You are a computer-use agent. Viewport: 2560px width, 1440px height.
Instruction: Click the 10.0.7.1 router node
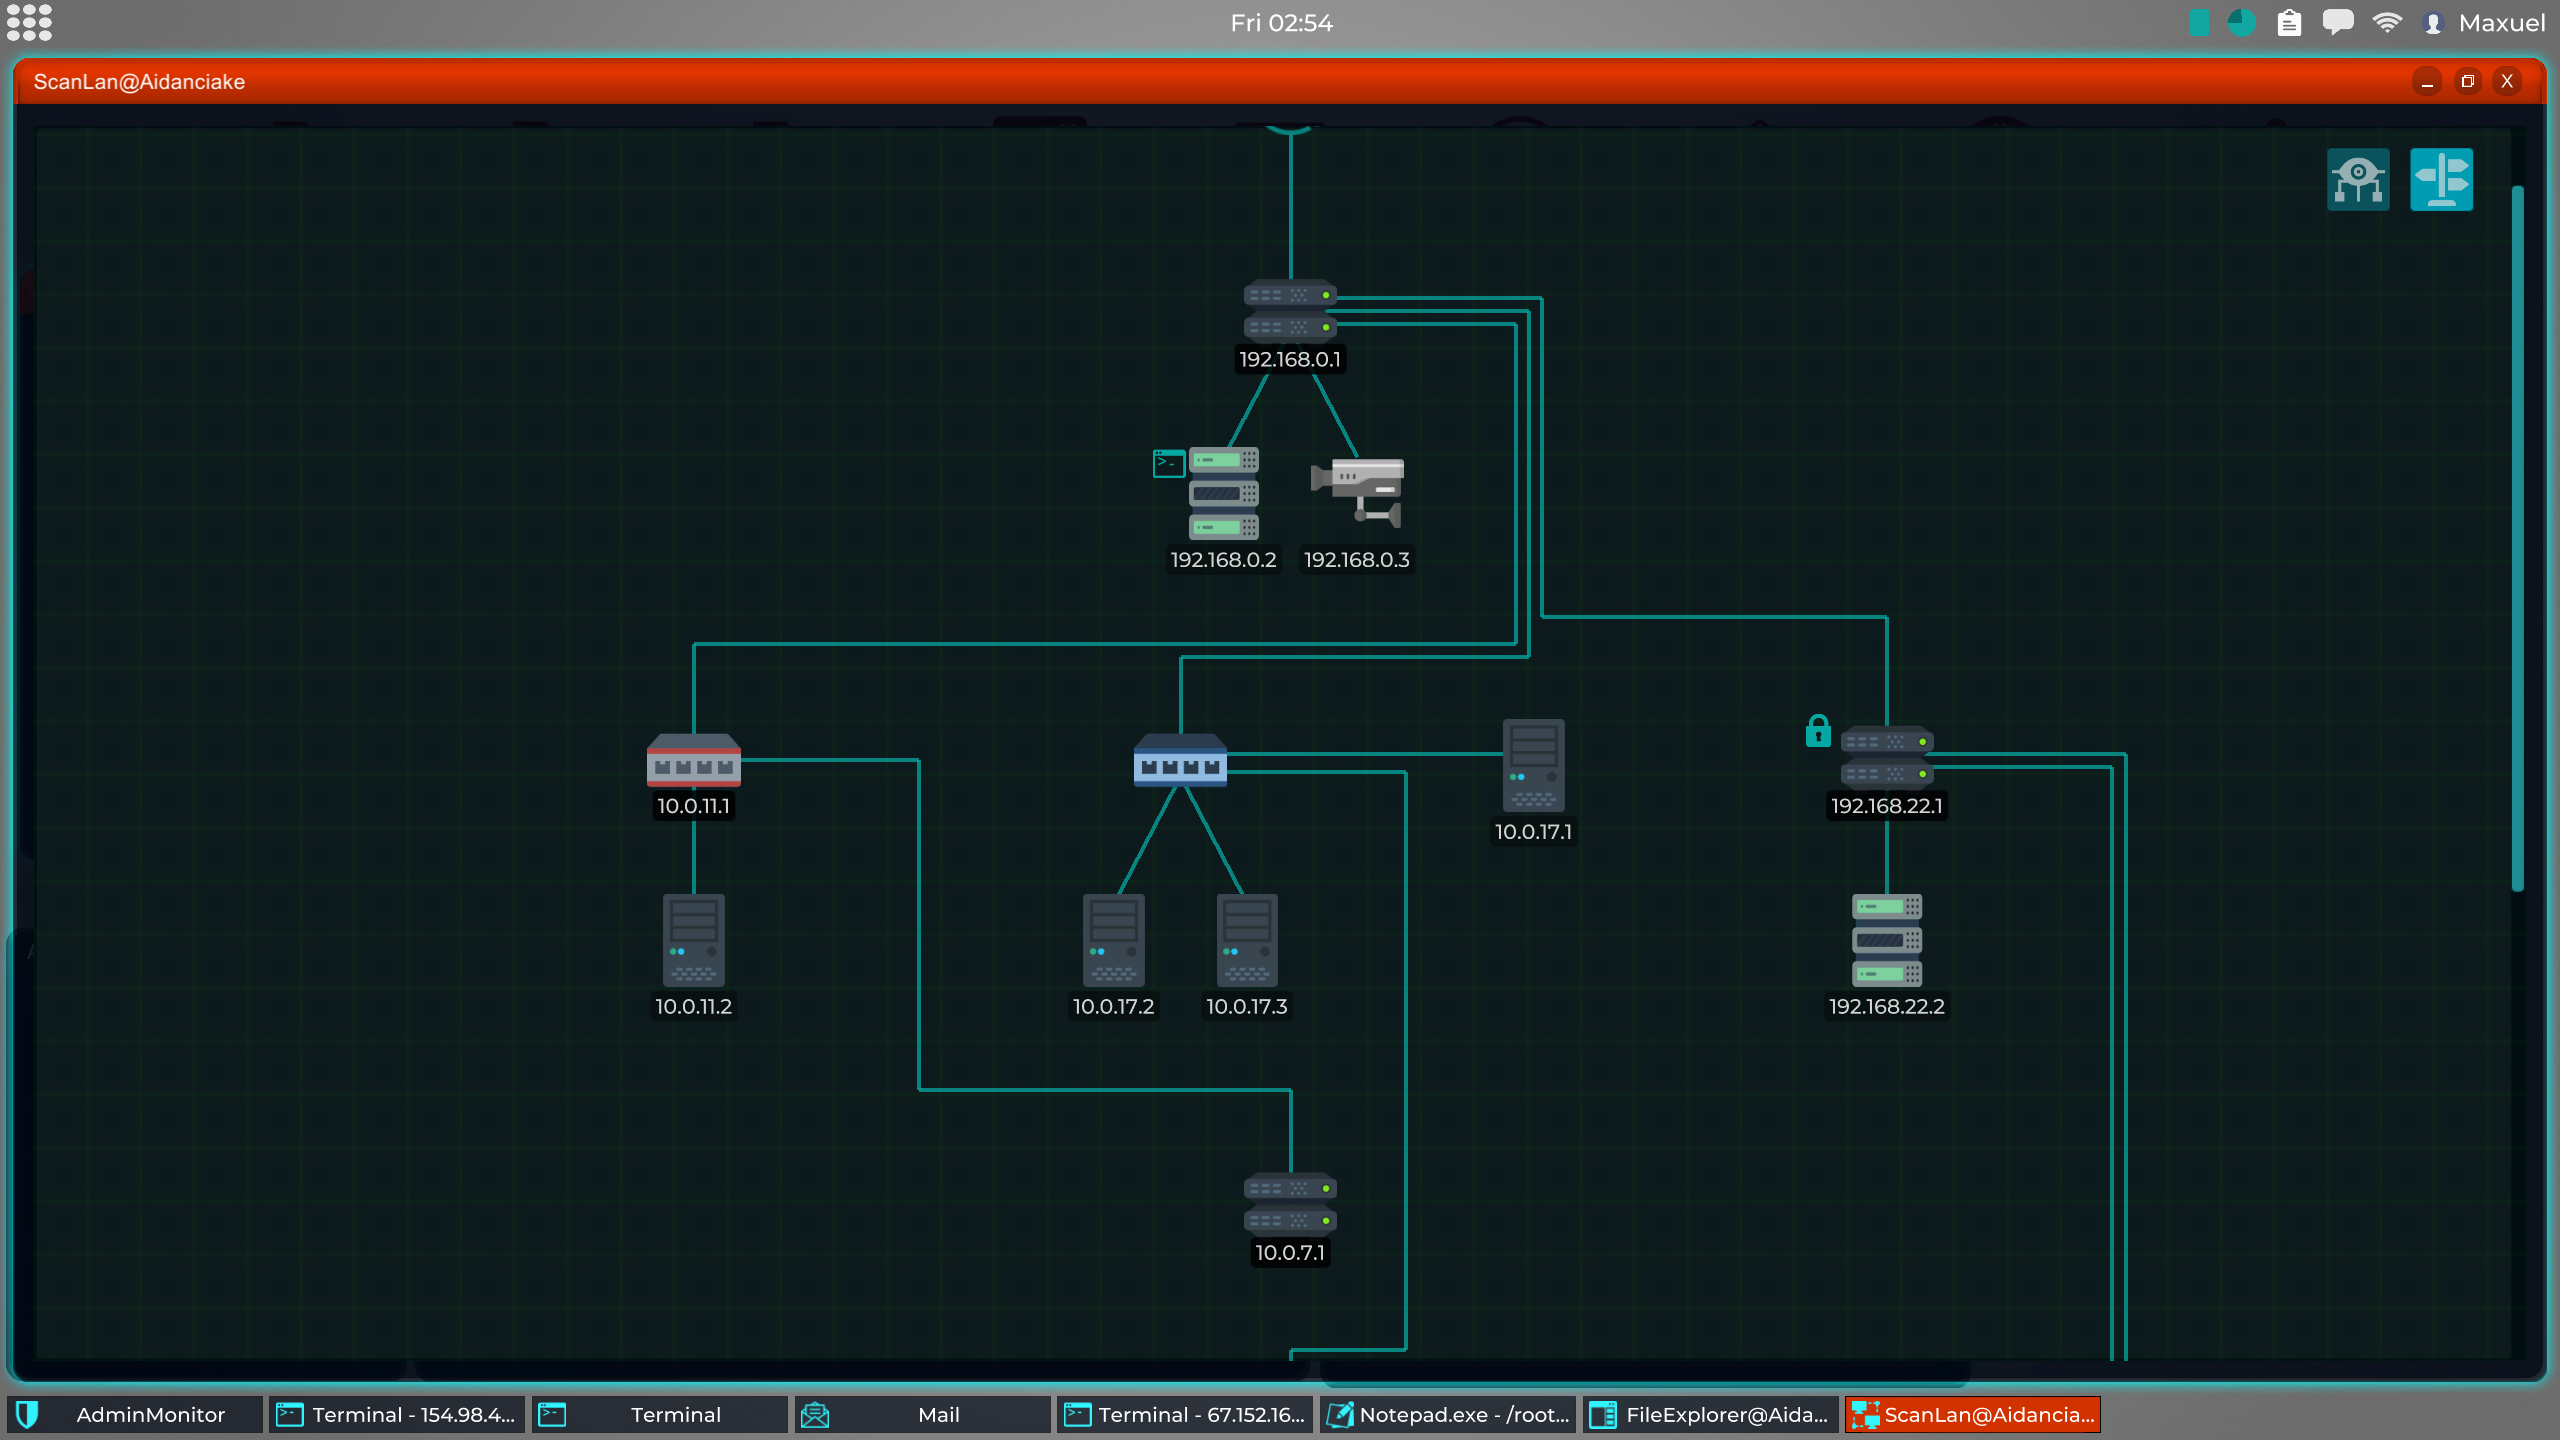click(1290, 1204)
